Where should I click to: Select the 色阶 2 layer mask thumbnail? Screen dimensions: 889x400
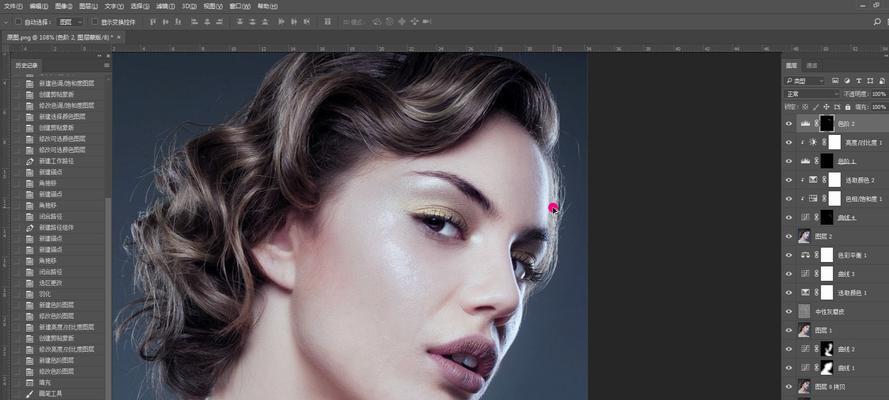[x=827, y=123]
